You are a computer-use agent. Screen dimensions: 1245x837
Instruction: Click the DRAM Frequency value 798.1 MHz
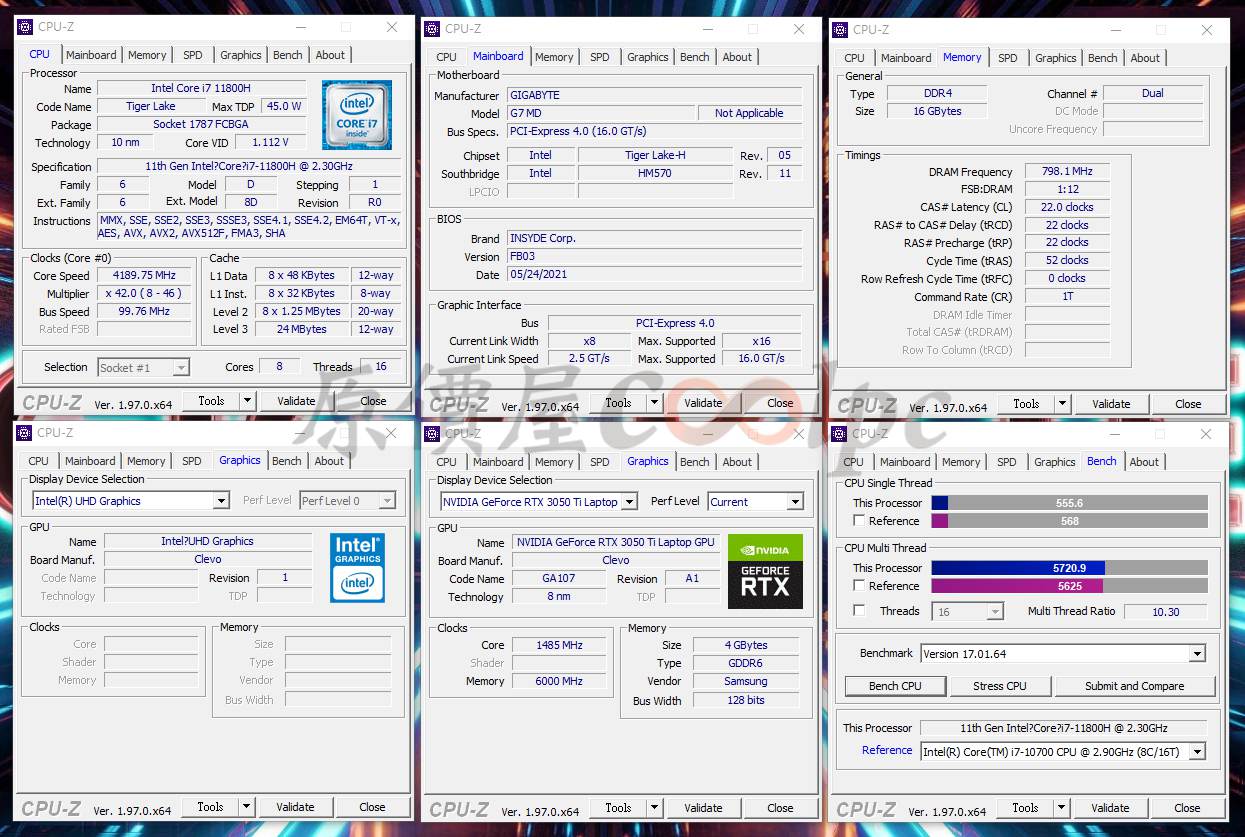pos(1067,171)
